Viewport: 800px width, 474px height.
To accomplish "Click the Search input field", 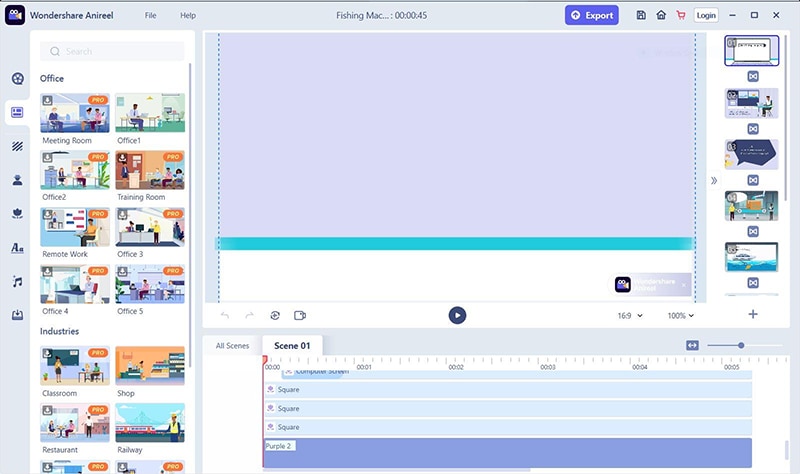I will click(112, 51).
